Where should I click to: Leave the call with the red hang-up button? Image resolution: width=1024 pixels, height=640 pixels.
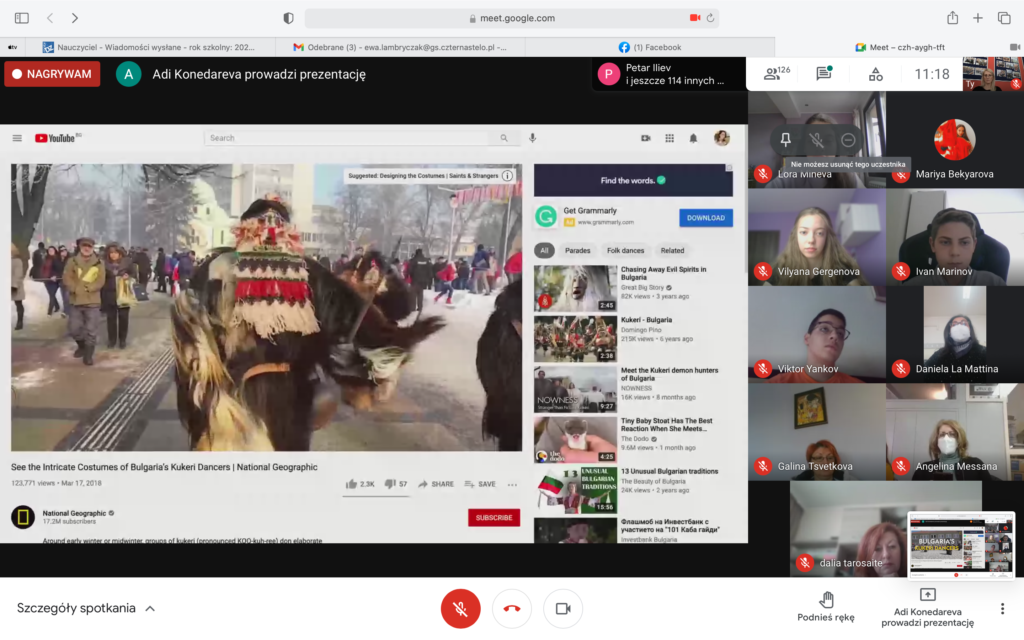512,608
